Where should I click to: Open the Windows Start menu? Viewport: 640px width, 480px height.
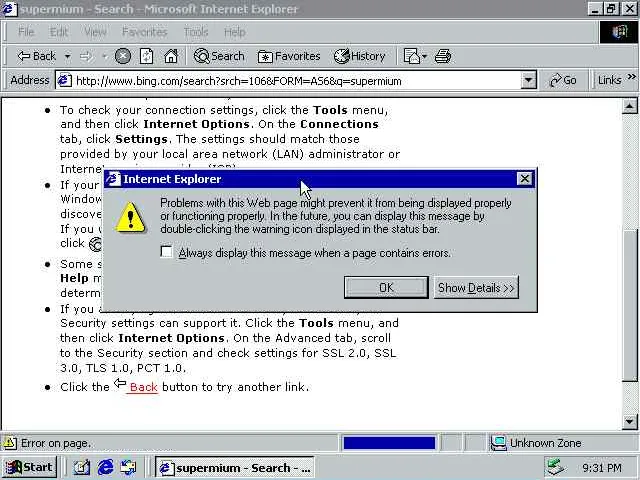[29, 467]
